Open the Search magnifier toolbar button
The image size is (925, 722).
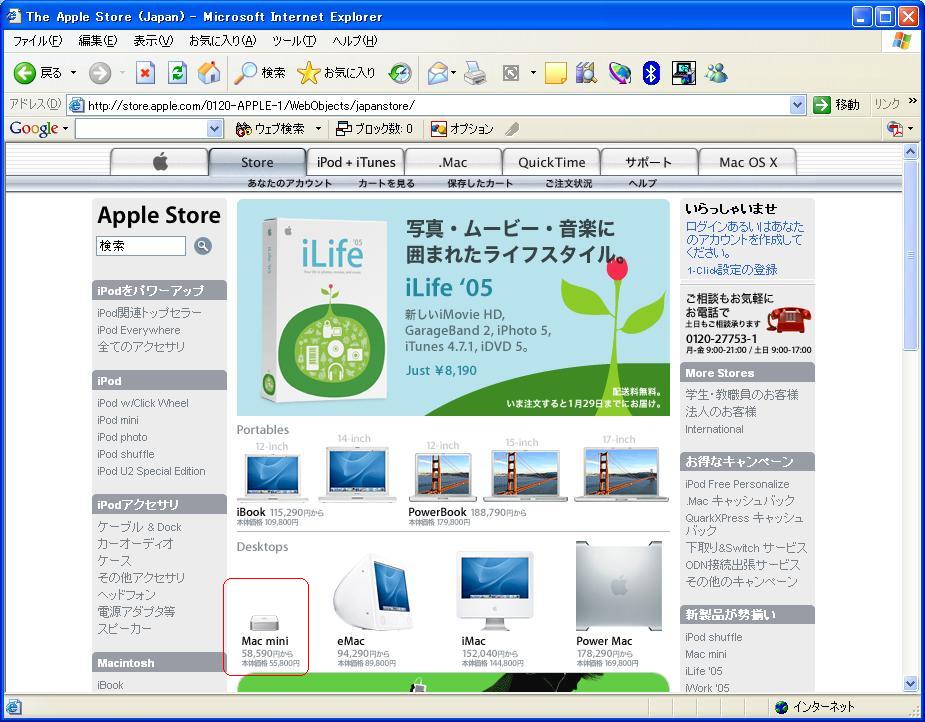point(260,73)
